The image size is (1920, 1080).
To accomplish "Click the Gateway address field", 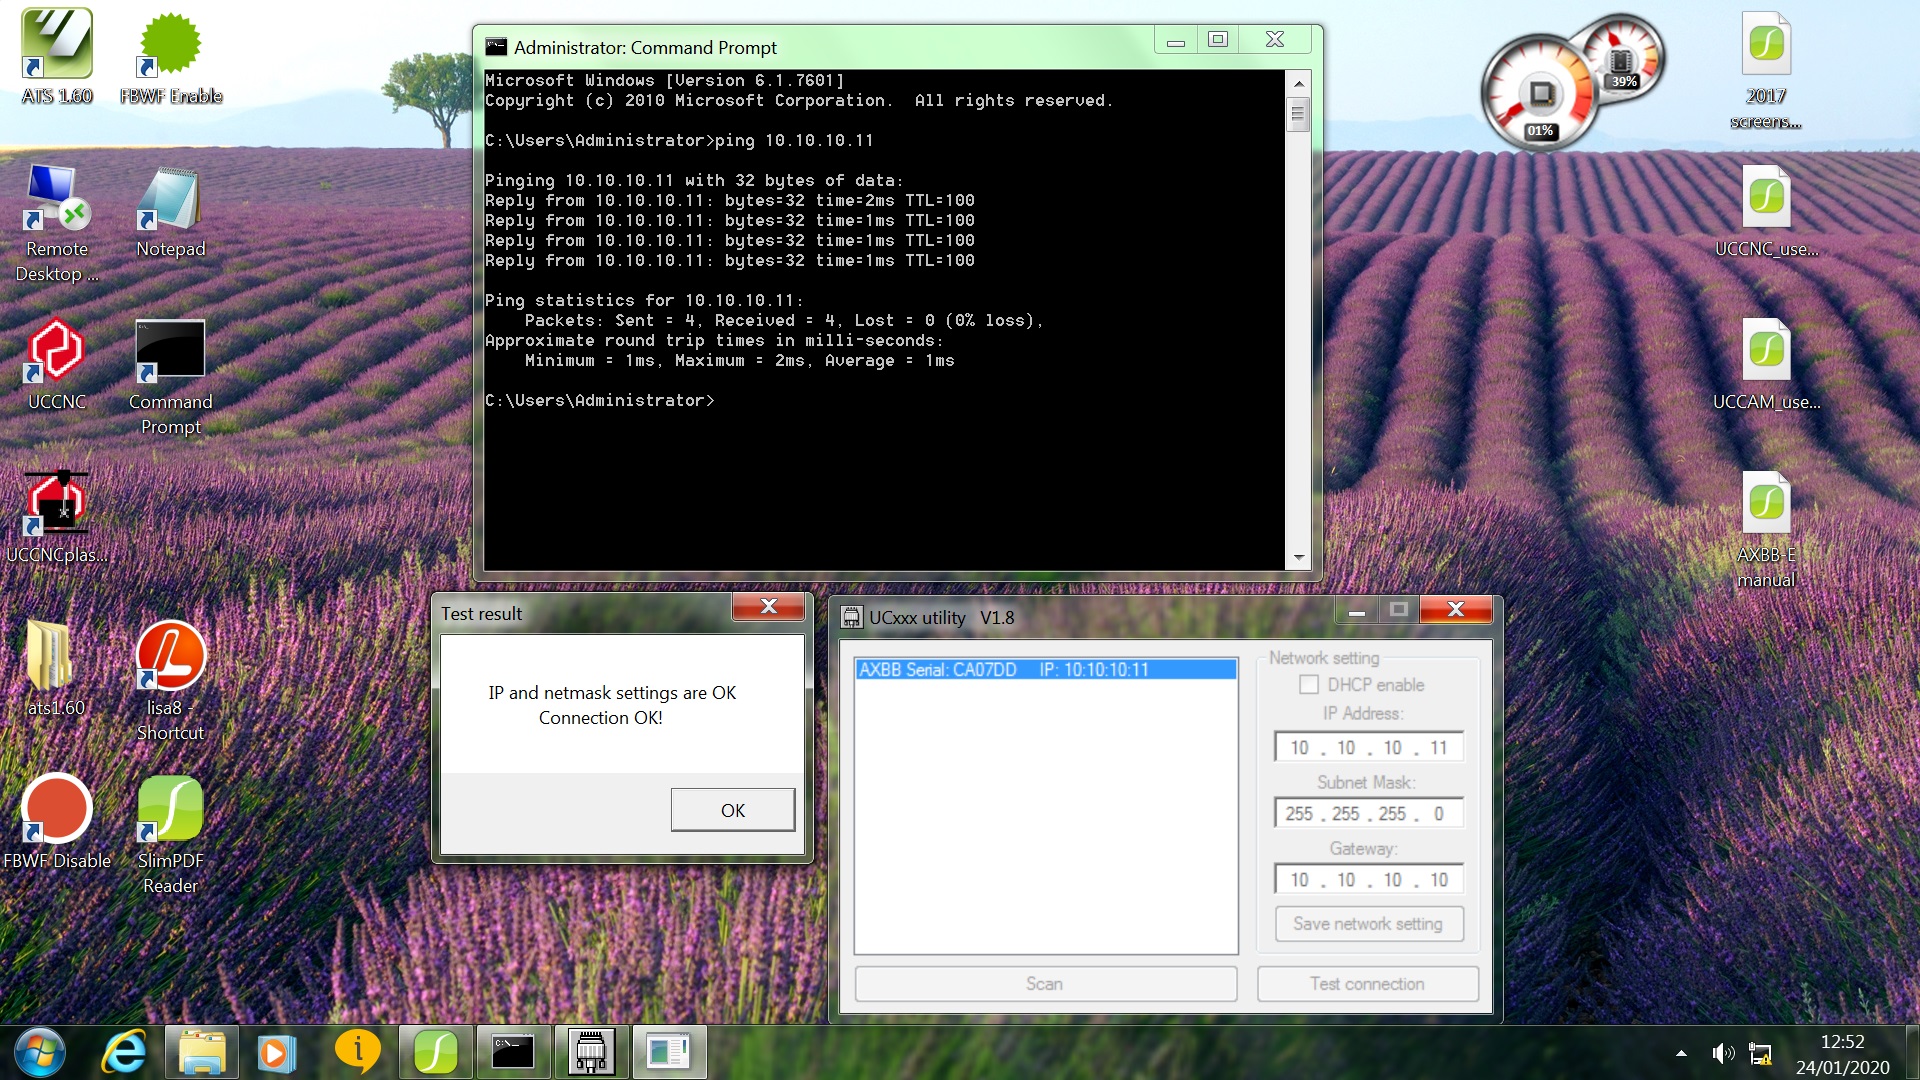I will tap(1367, 880).
